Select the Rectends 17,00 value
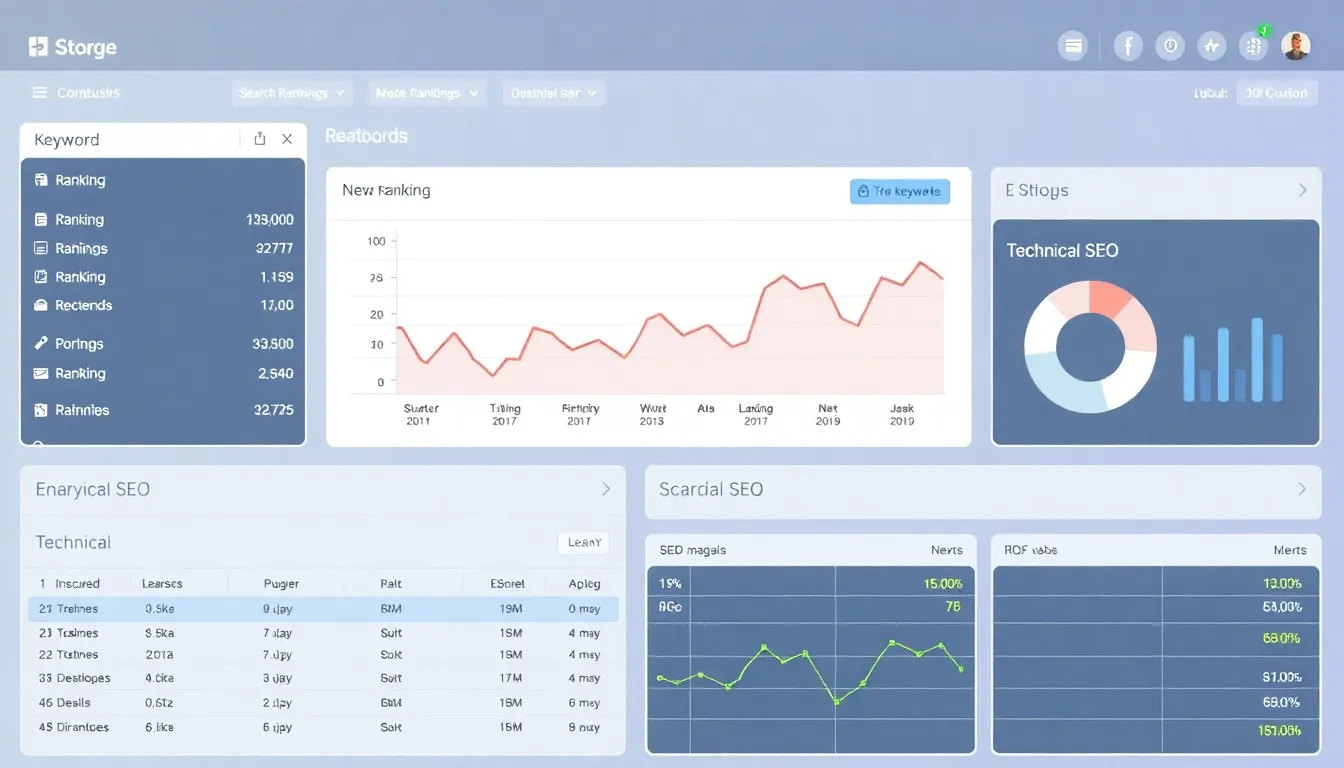This screenshot has width=1344, height=768. click(x=277, y=305)
